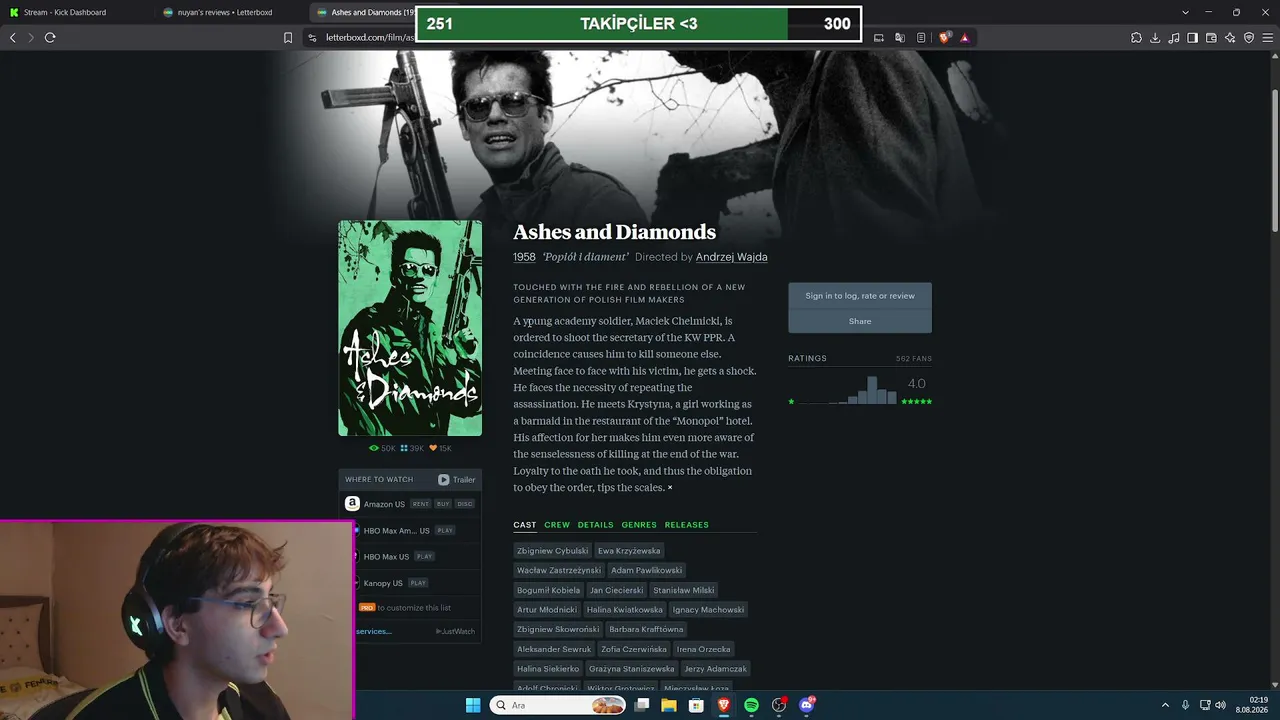Screen dimensions: 1280x720
Task: Click PLAY next to HBO Max US
Action: 425,557
